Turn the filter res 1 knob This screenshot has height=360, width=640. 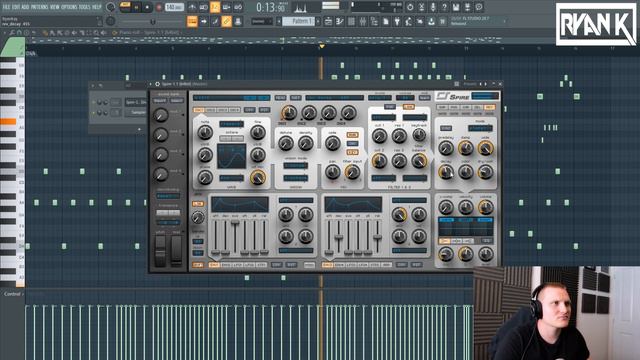tap(399, 136)
